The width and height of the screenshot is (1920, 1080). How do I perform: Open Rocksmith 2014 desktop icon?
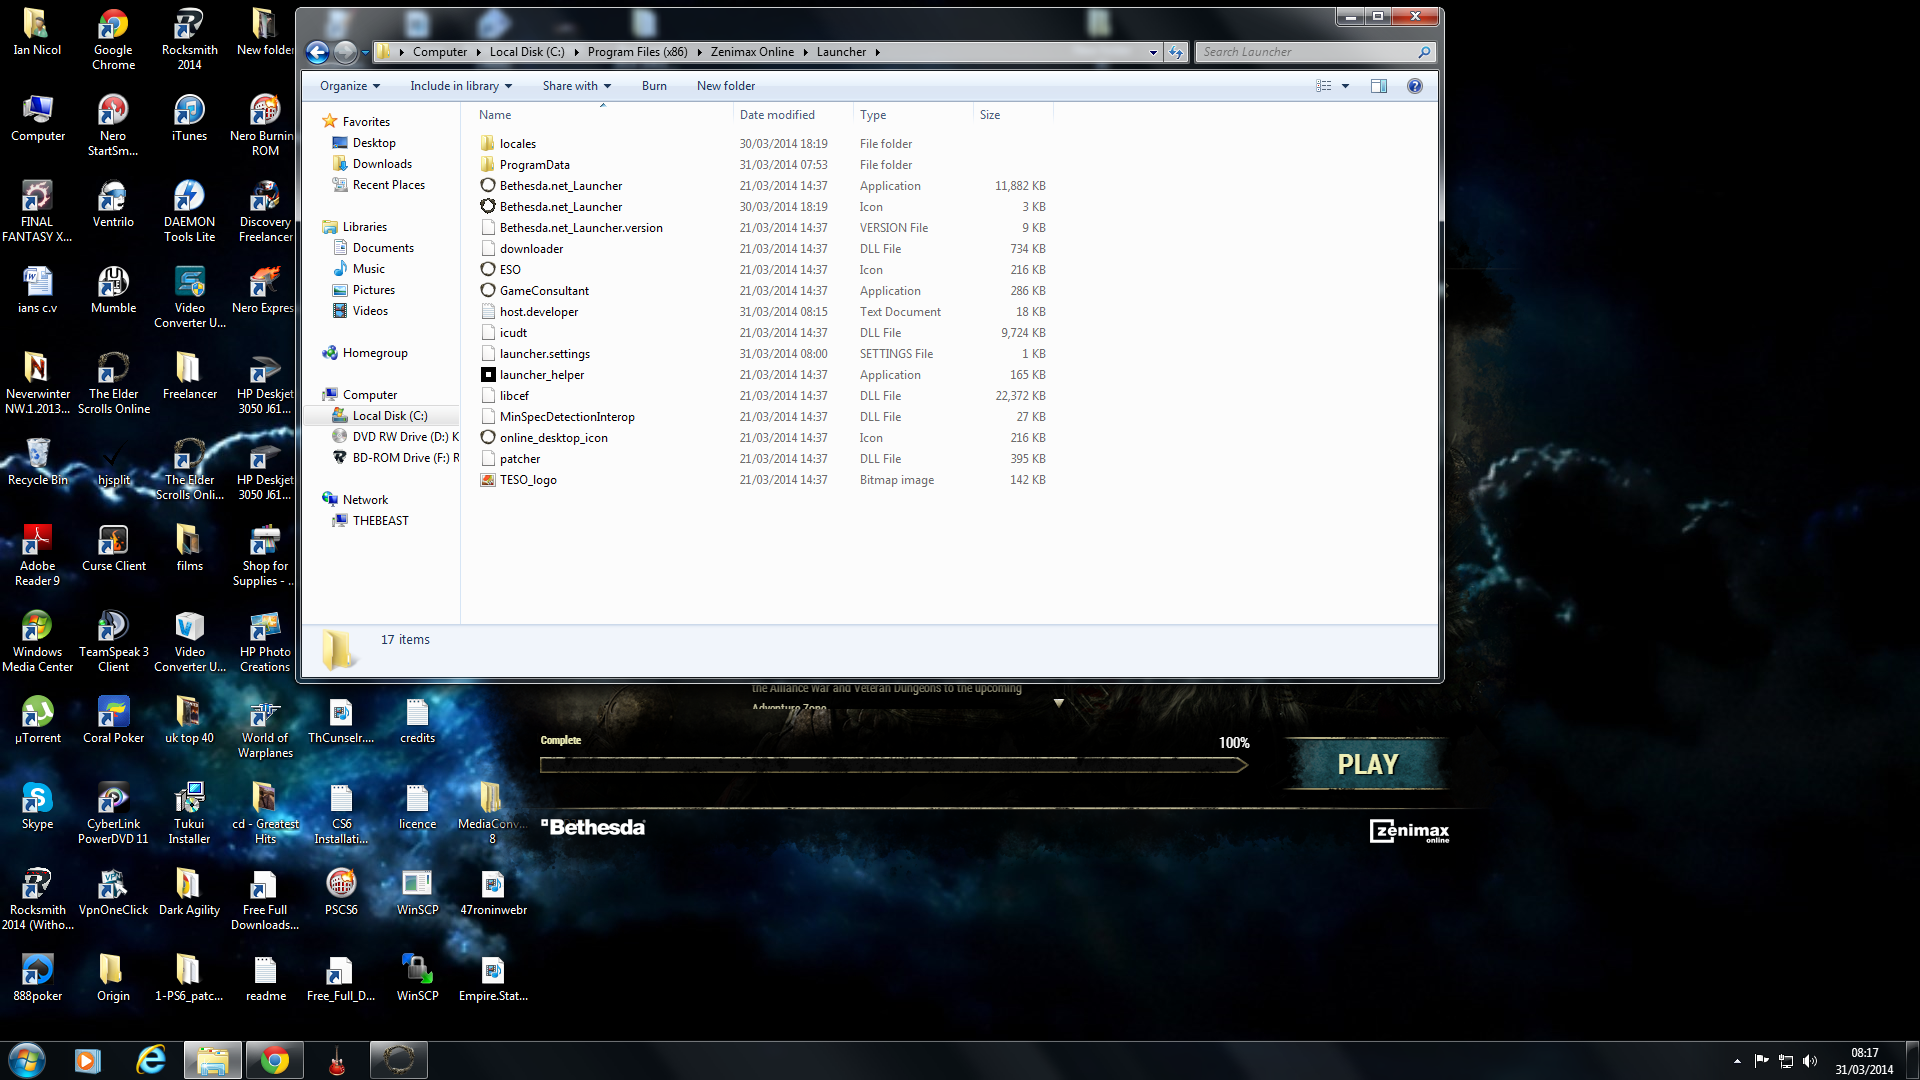(189, 39)
